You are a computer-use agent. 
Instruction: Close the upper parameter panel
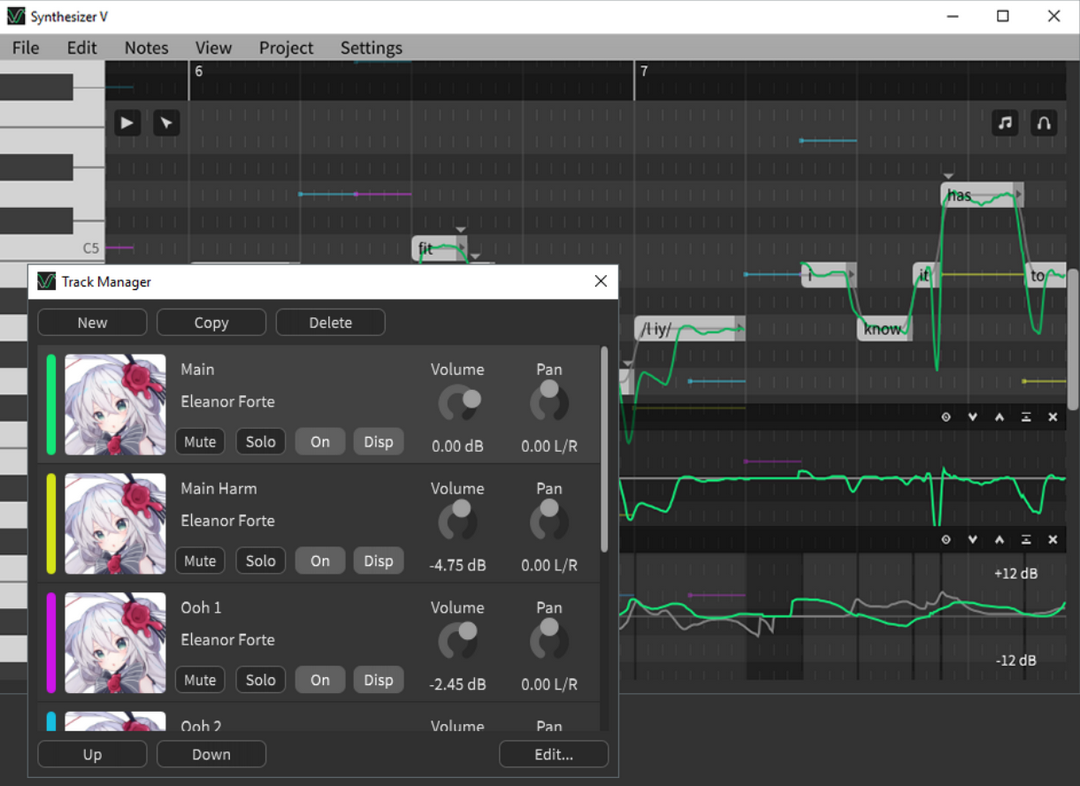pos(1052,417)
